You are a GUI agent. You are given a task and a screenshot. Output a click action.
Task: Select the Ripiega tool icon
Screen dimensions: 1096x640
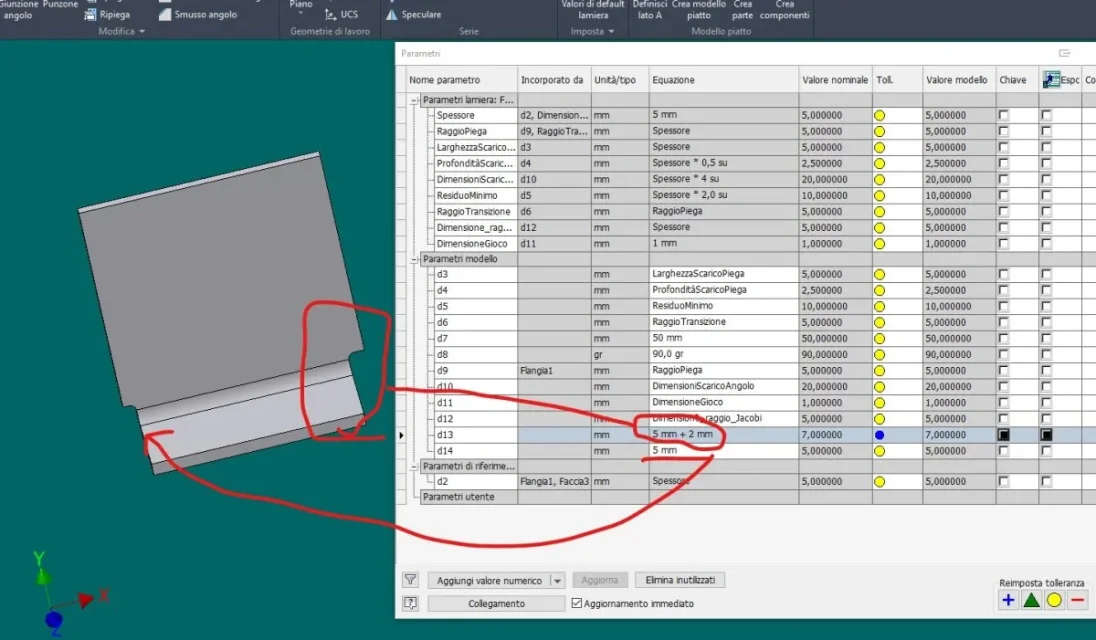coord(89,14)
